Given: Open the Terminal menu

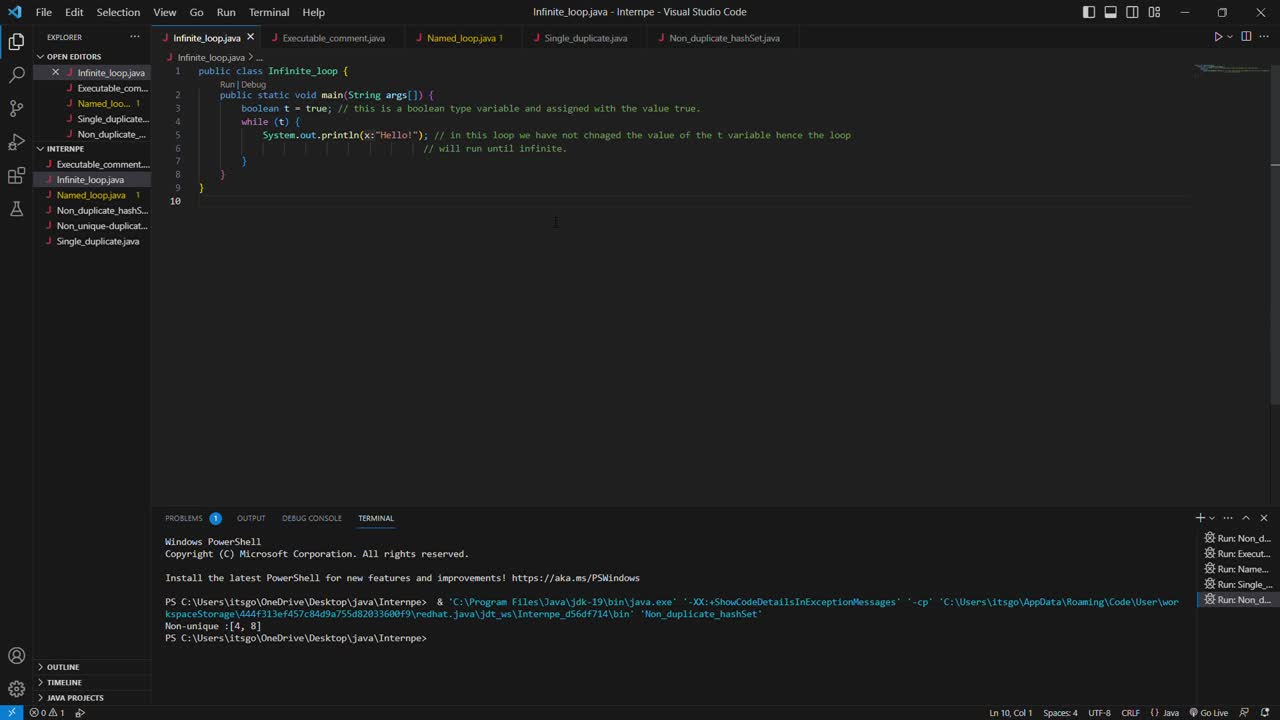Looking at the screenshot, I should (x=269, y=12).
